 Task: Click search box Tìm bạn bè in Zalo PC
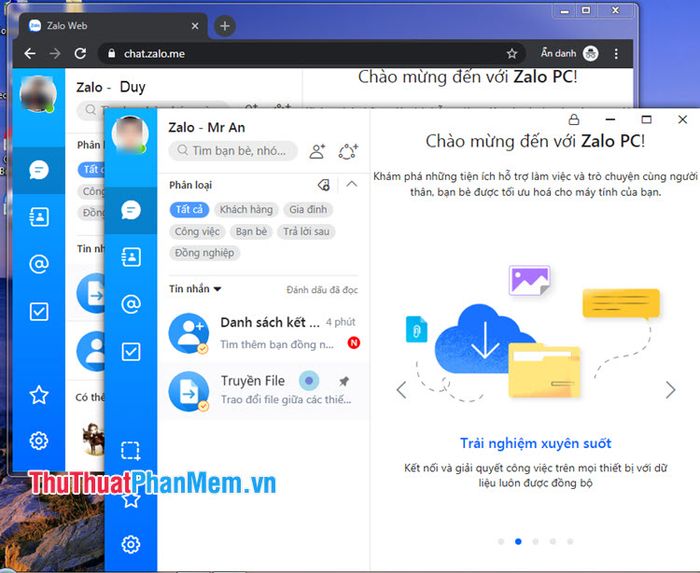click(233, 150)
